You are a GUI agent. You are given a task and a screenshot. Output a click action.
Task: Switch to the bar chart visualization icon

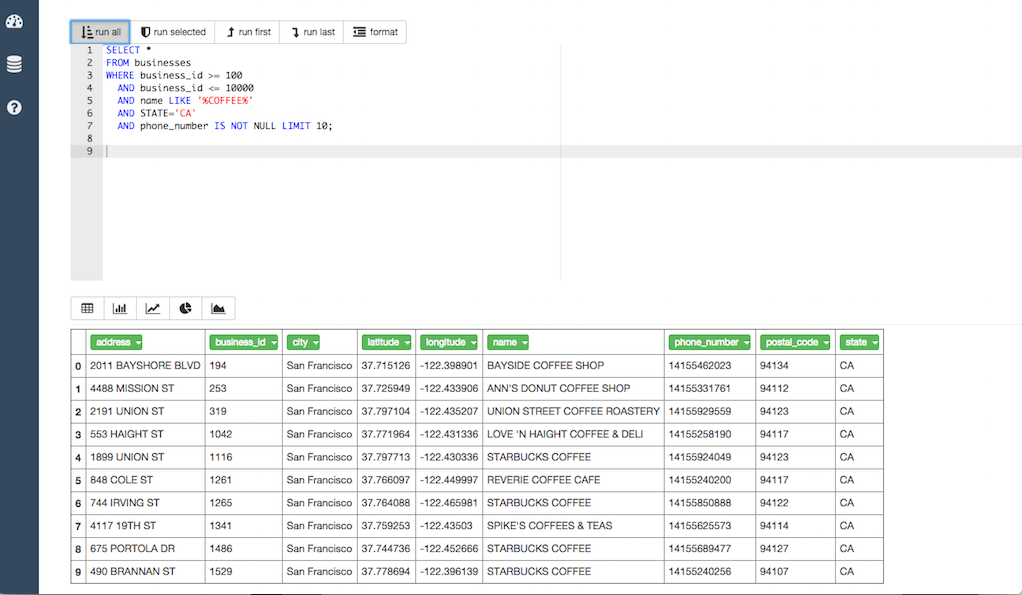(x=120, y=308)
